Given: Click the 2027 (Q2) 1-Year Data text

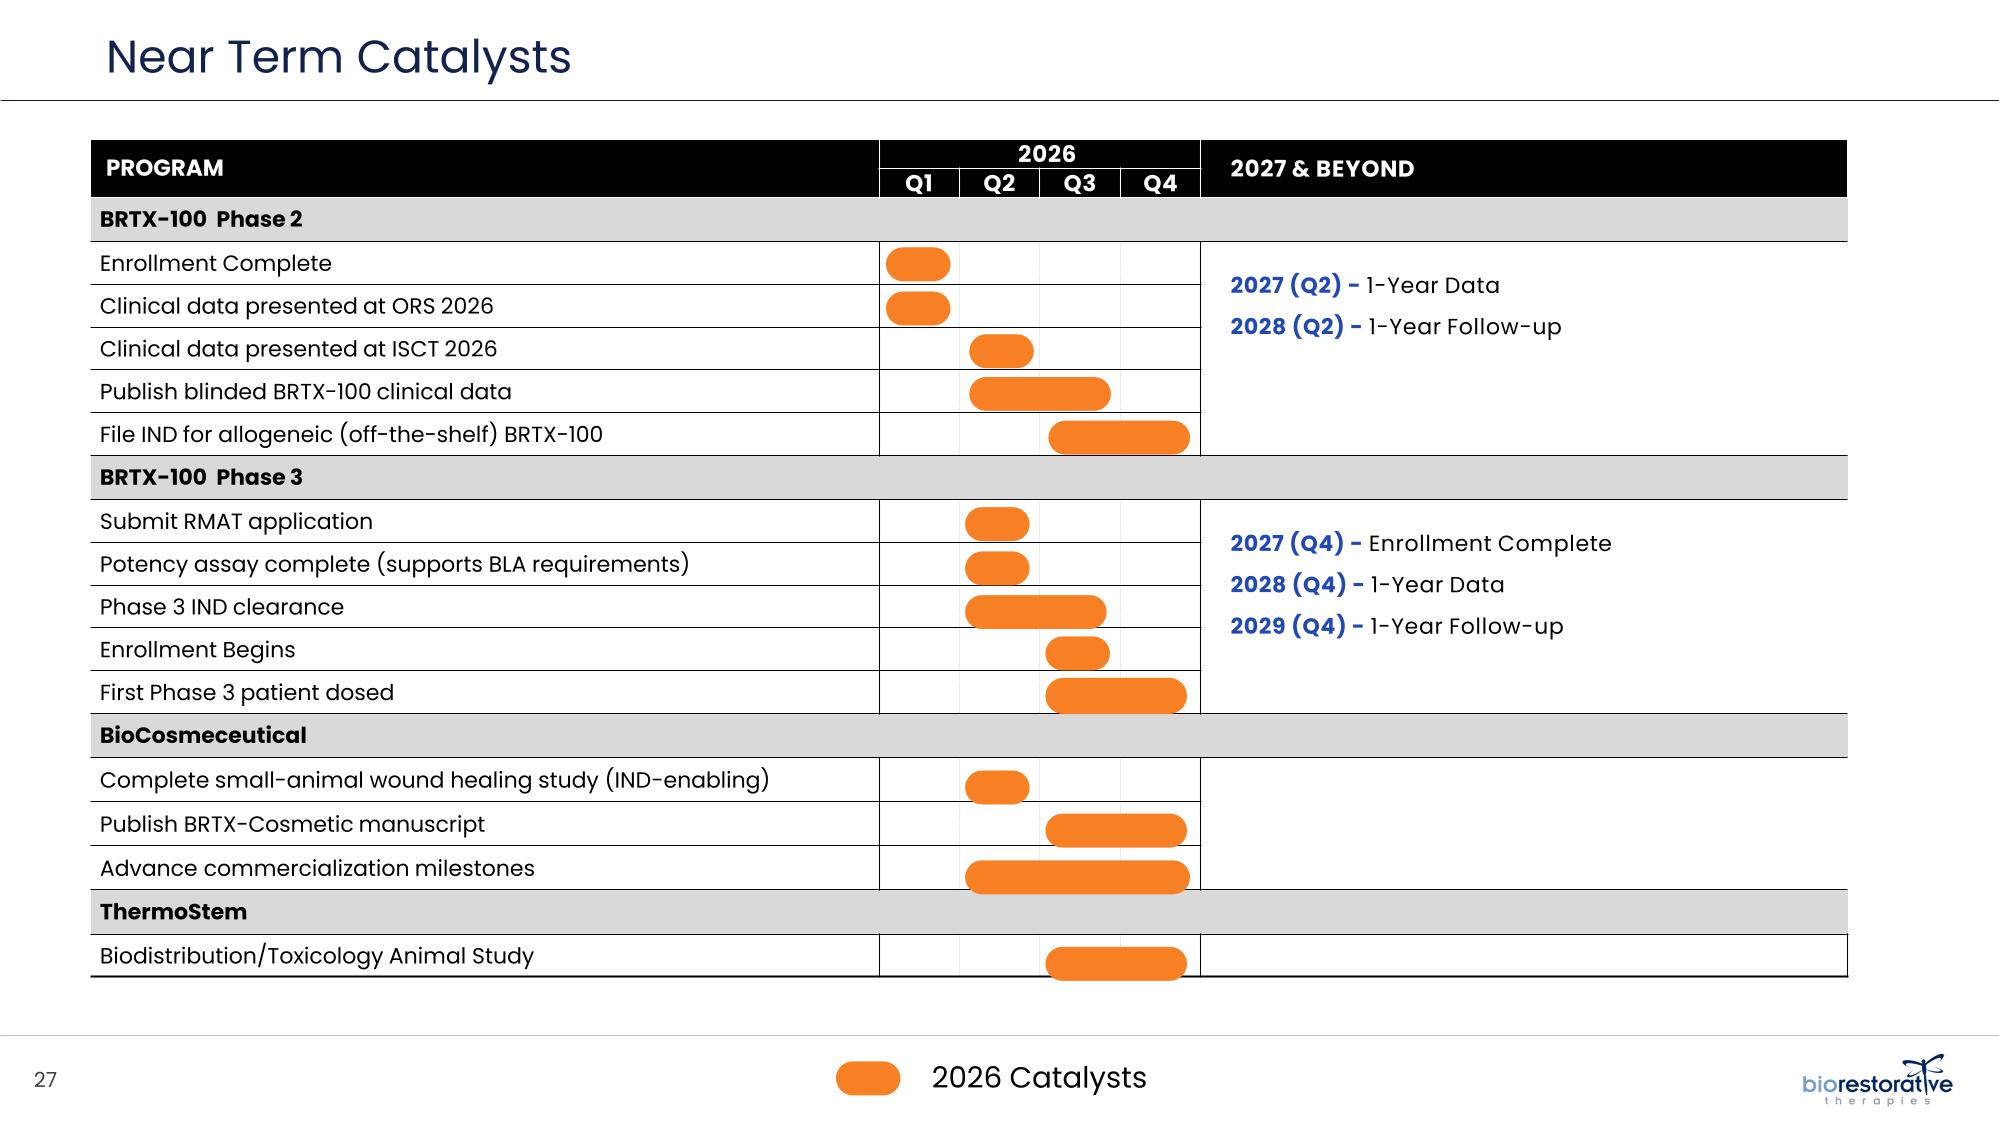Looking at the screenshot, I should 1364,285.
